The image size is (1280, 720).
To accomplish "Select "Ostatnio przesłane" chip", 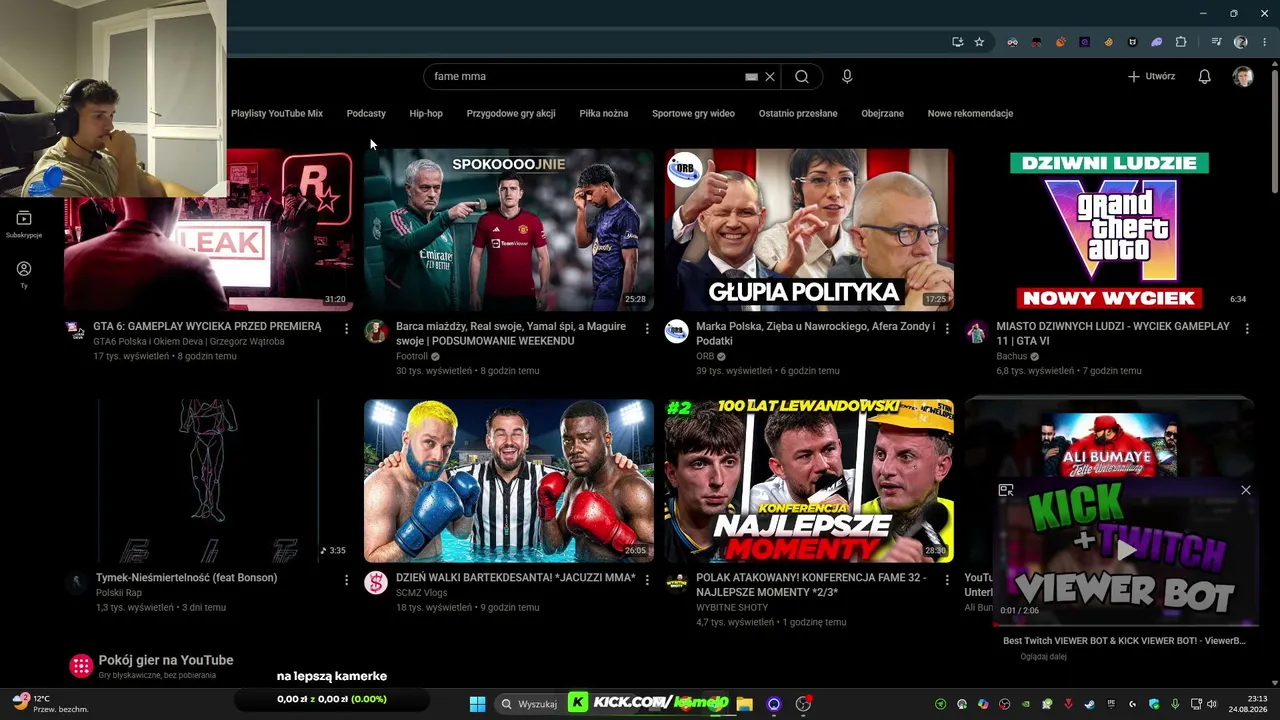I will 798,113.
